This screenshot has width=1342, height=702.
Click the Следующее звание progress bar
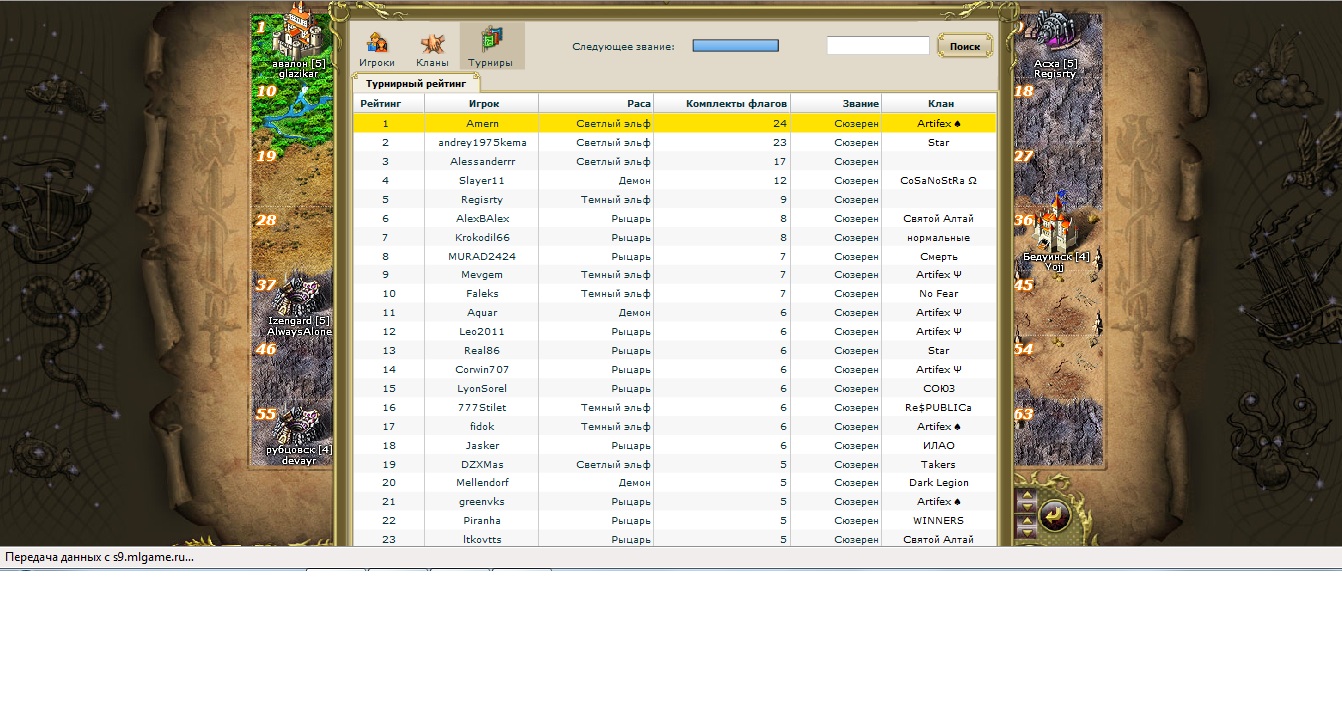coord(735,46)
